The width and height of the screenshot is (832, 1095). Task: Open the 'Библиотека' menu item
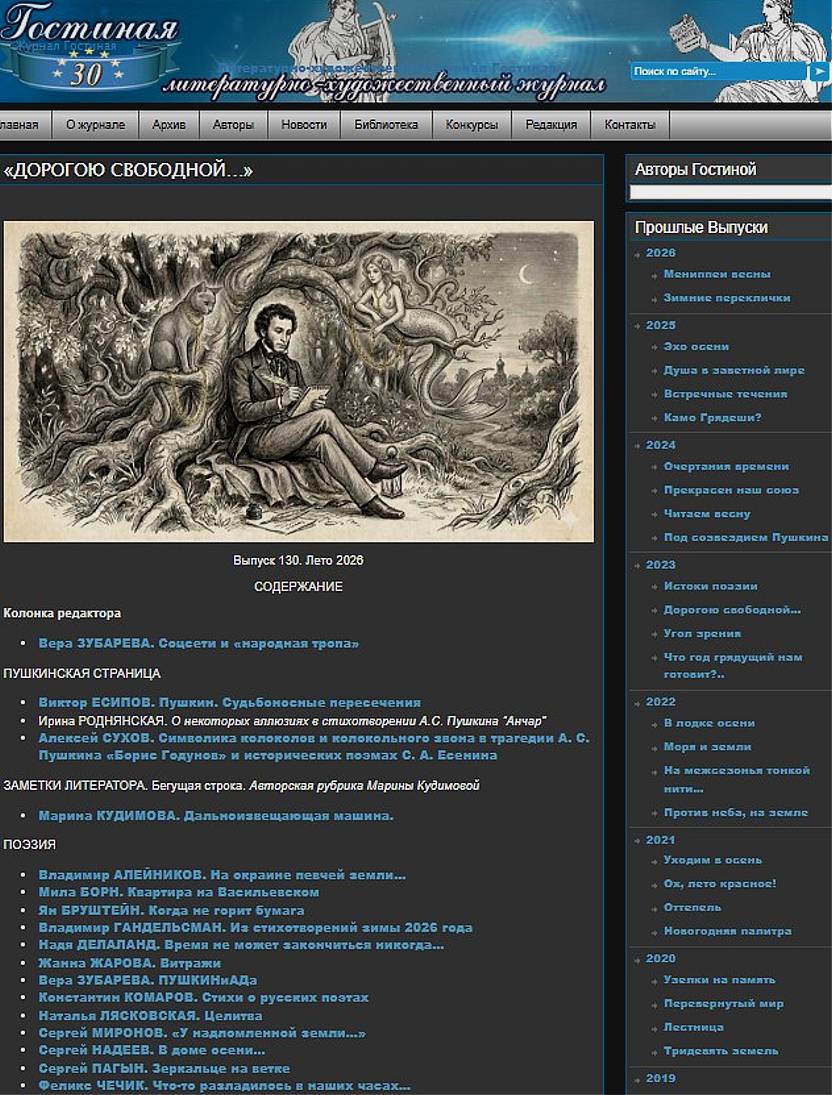(x=386, y=125)
